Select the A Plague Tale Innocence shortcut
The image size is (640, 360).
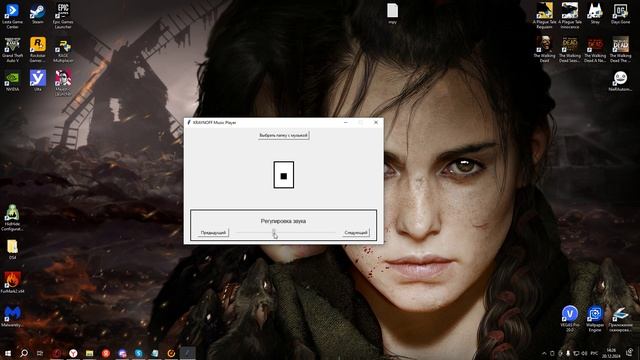coord(570,16)
